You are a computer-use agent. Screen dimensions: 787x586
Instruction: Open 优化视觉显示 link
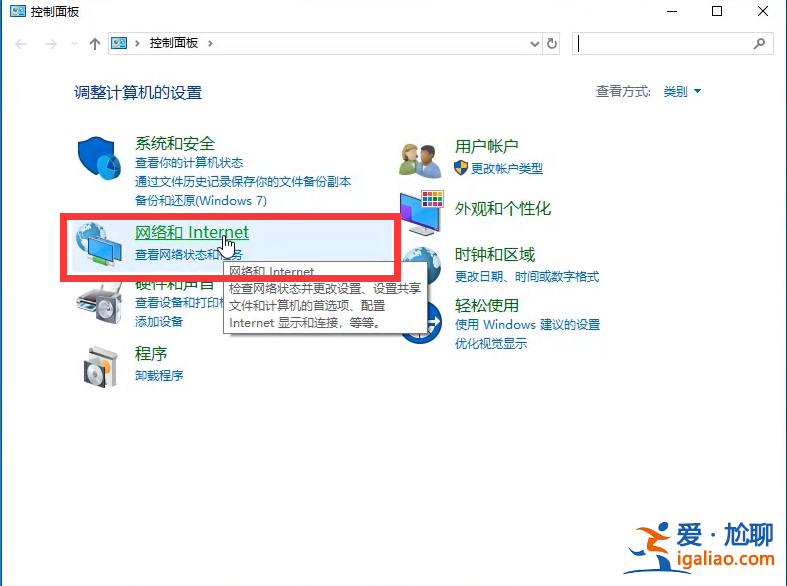[490, 344]
